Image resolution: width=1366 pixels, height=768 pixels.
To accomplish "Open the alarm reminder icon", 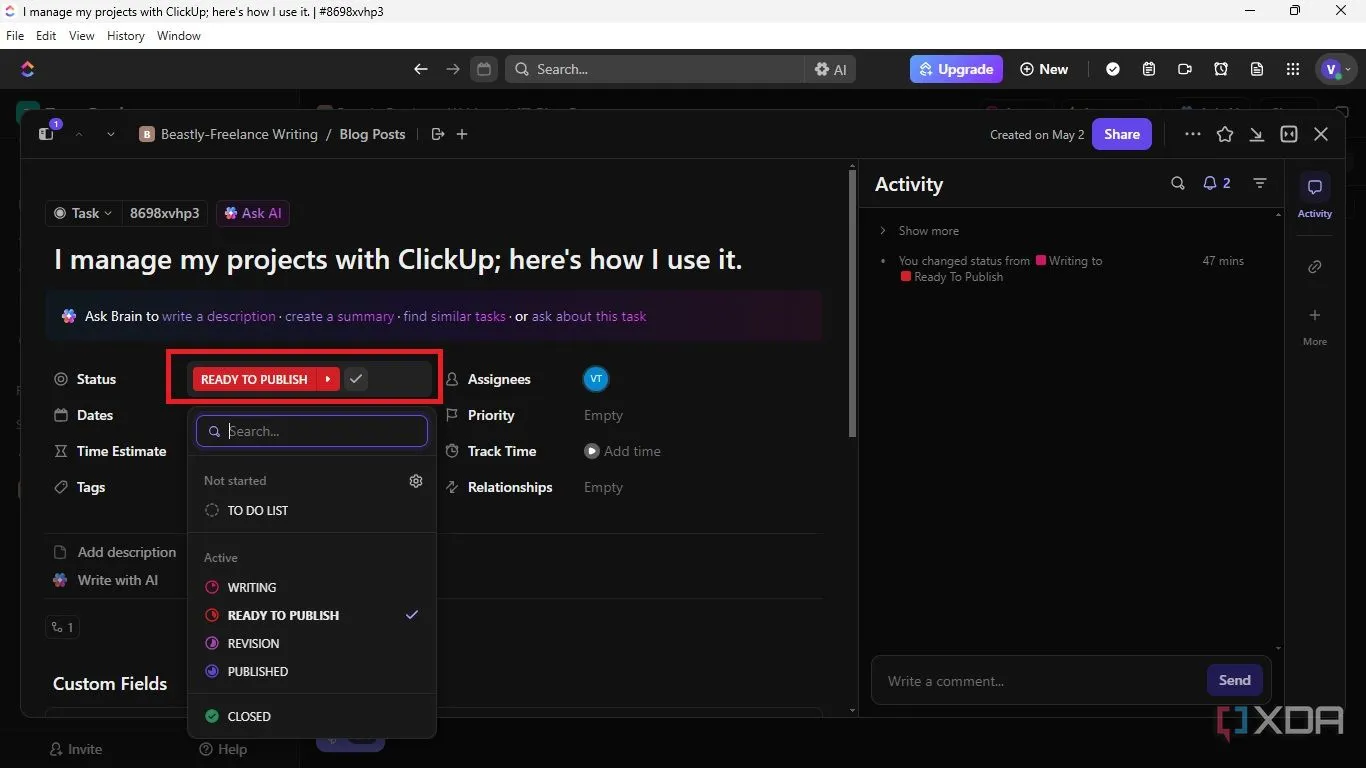I will [x=1221, y=69].
